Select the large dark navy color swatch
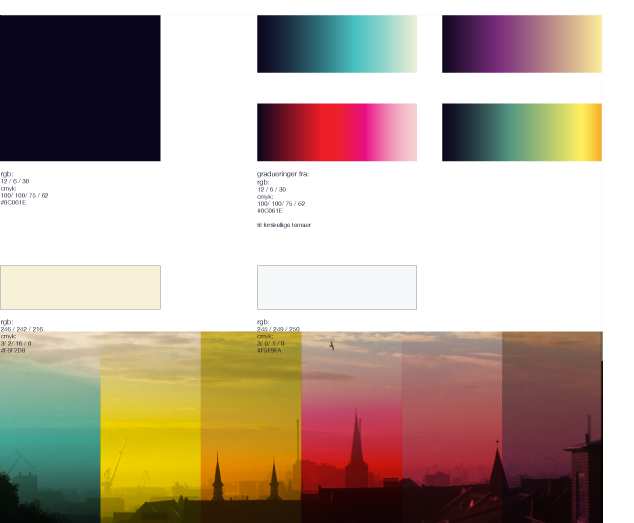Viewport: 634px width, 523px height. coord(80,88)
